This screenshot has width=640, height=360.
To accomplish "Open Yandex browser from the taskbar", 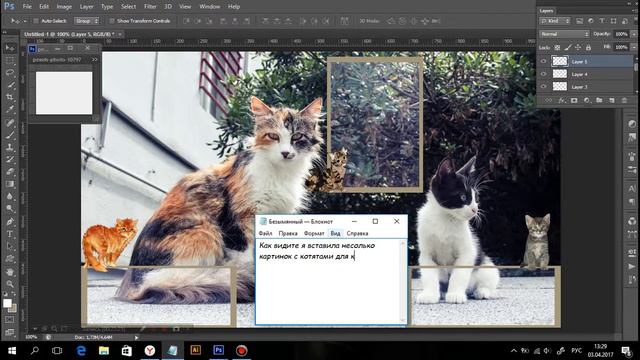I will pyautogui.click(x=150, y=351).
